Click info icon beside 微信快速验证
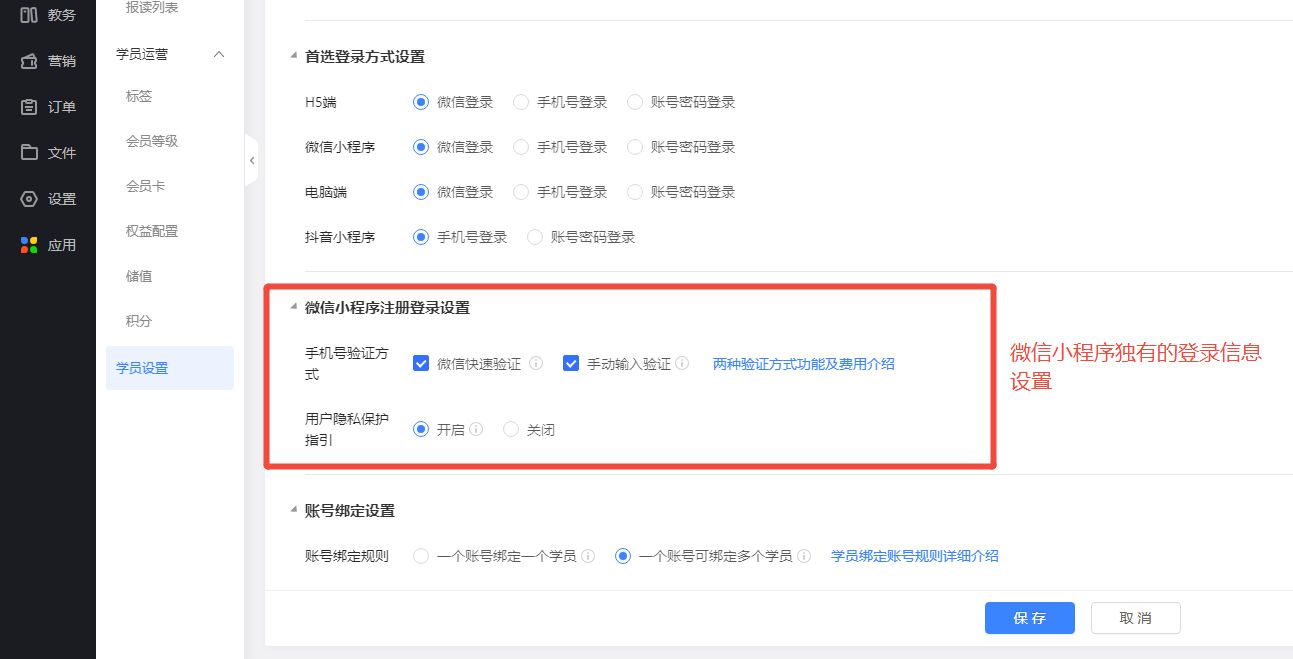The width and height of the screenshot is (1293, 659). (536, 364)
